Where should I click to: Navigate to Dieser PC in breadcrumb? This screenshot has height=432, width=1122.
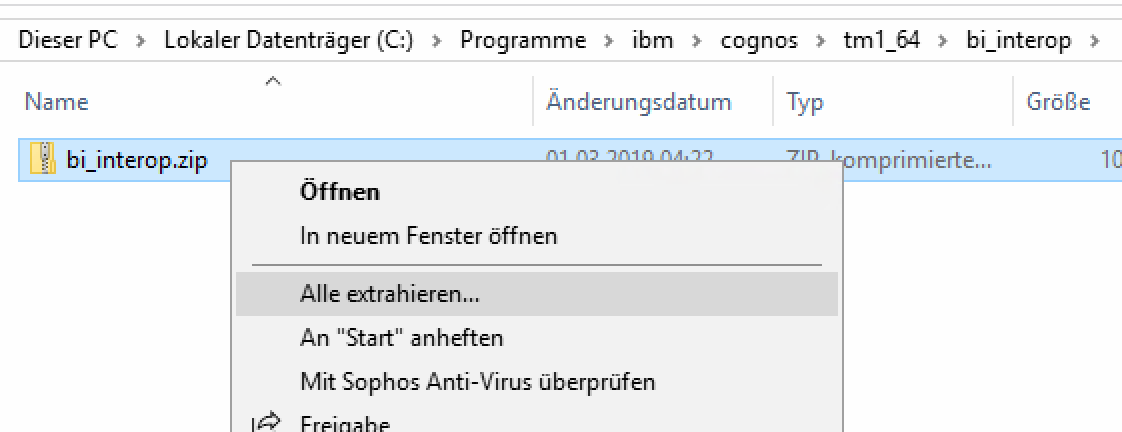tap(68, 41)
